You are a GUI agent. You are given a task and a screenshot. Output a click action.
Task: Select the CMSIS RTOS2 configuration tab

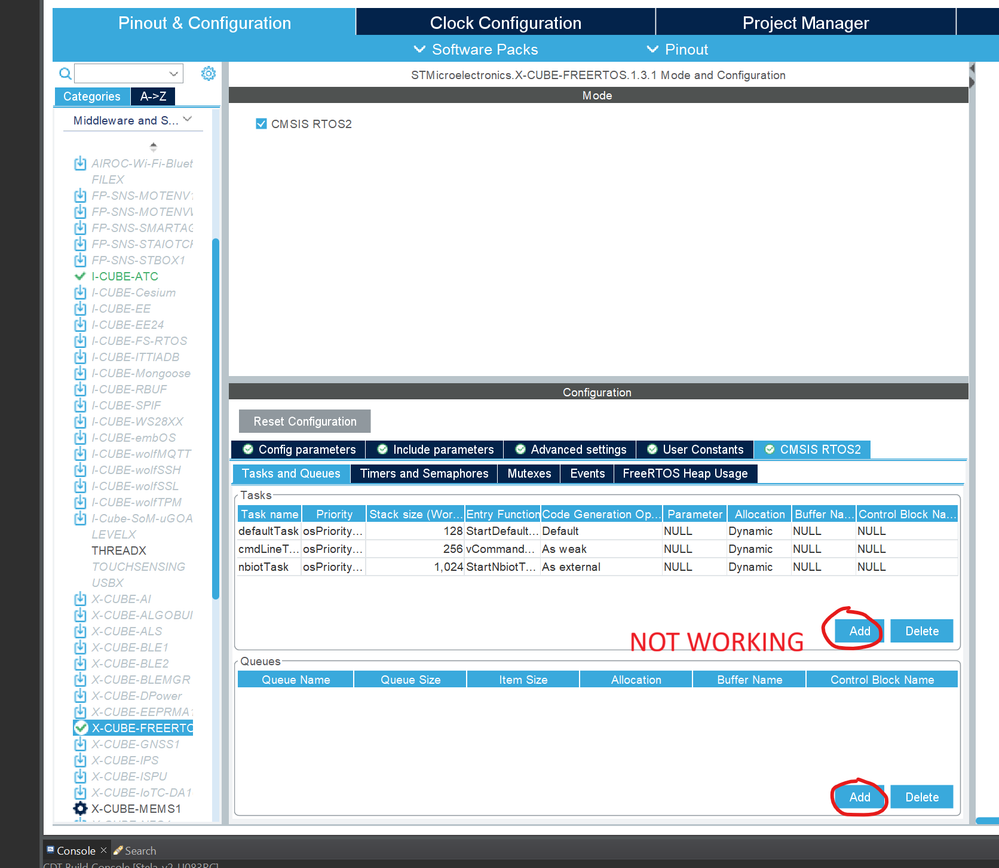point(812,449)
